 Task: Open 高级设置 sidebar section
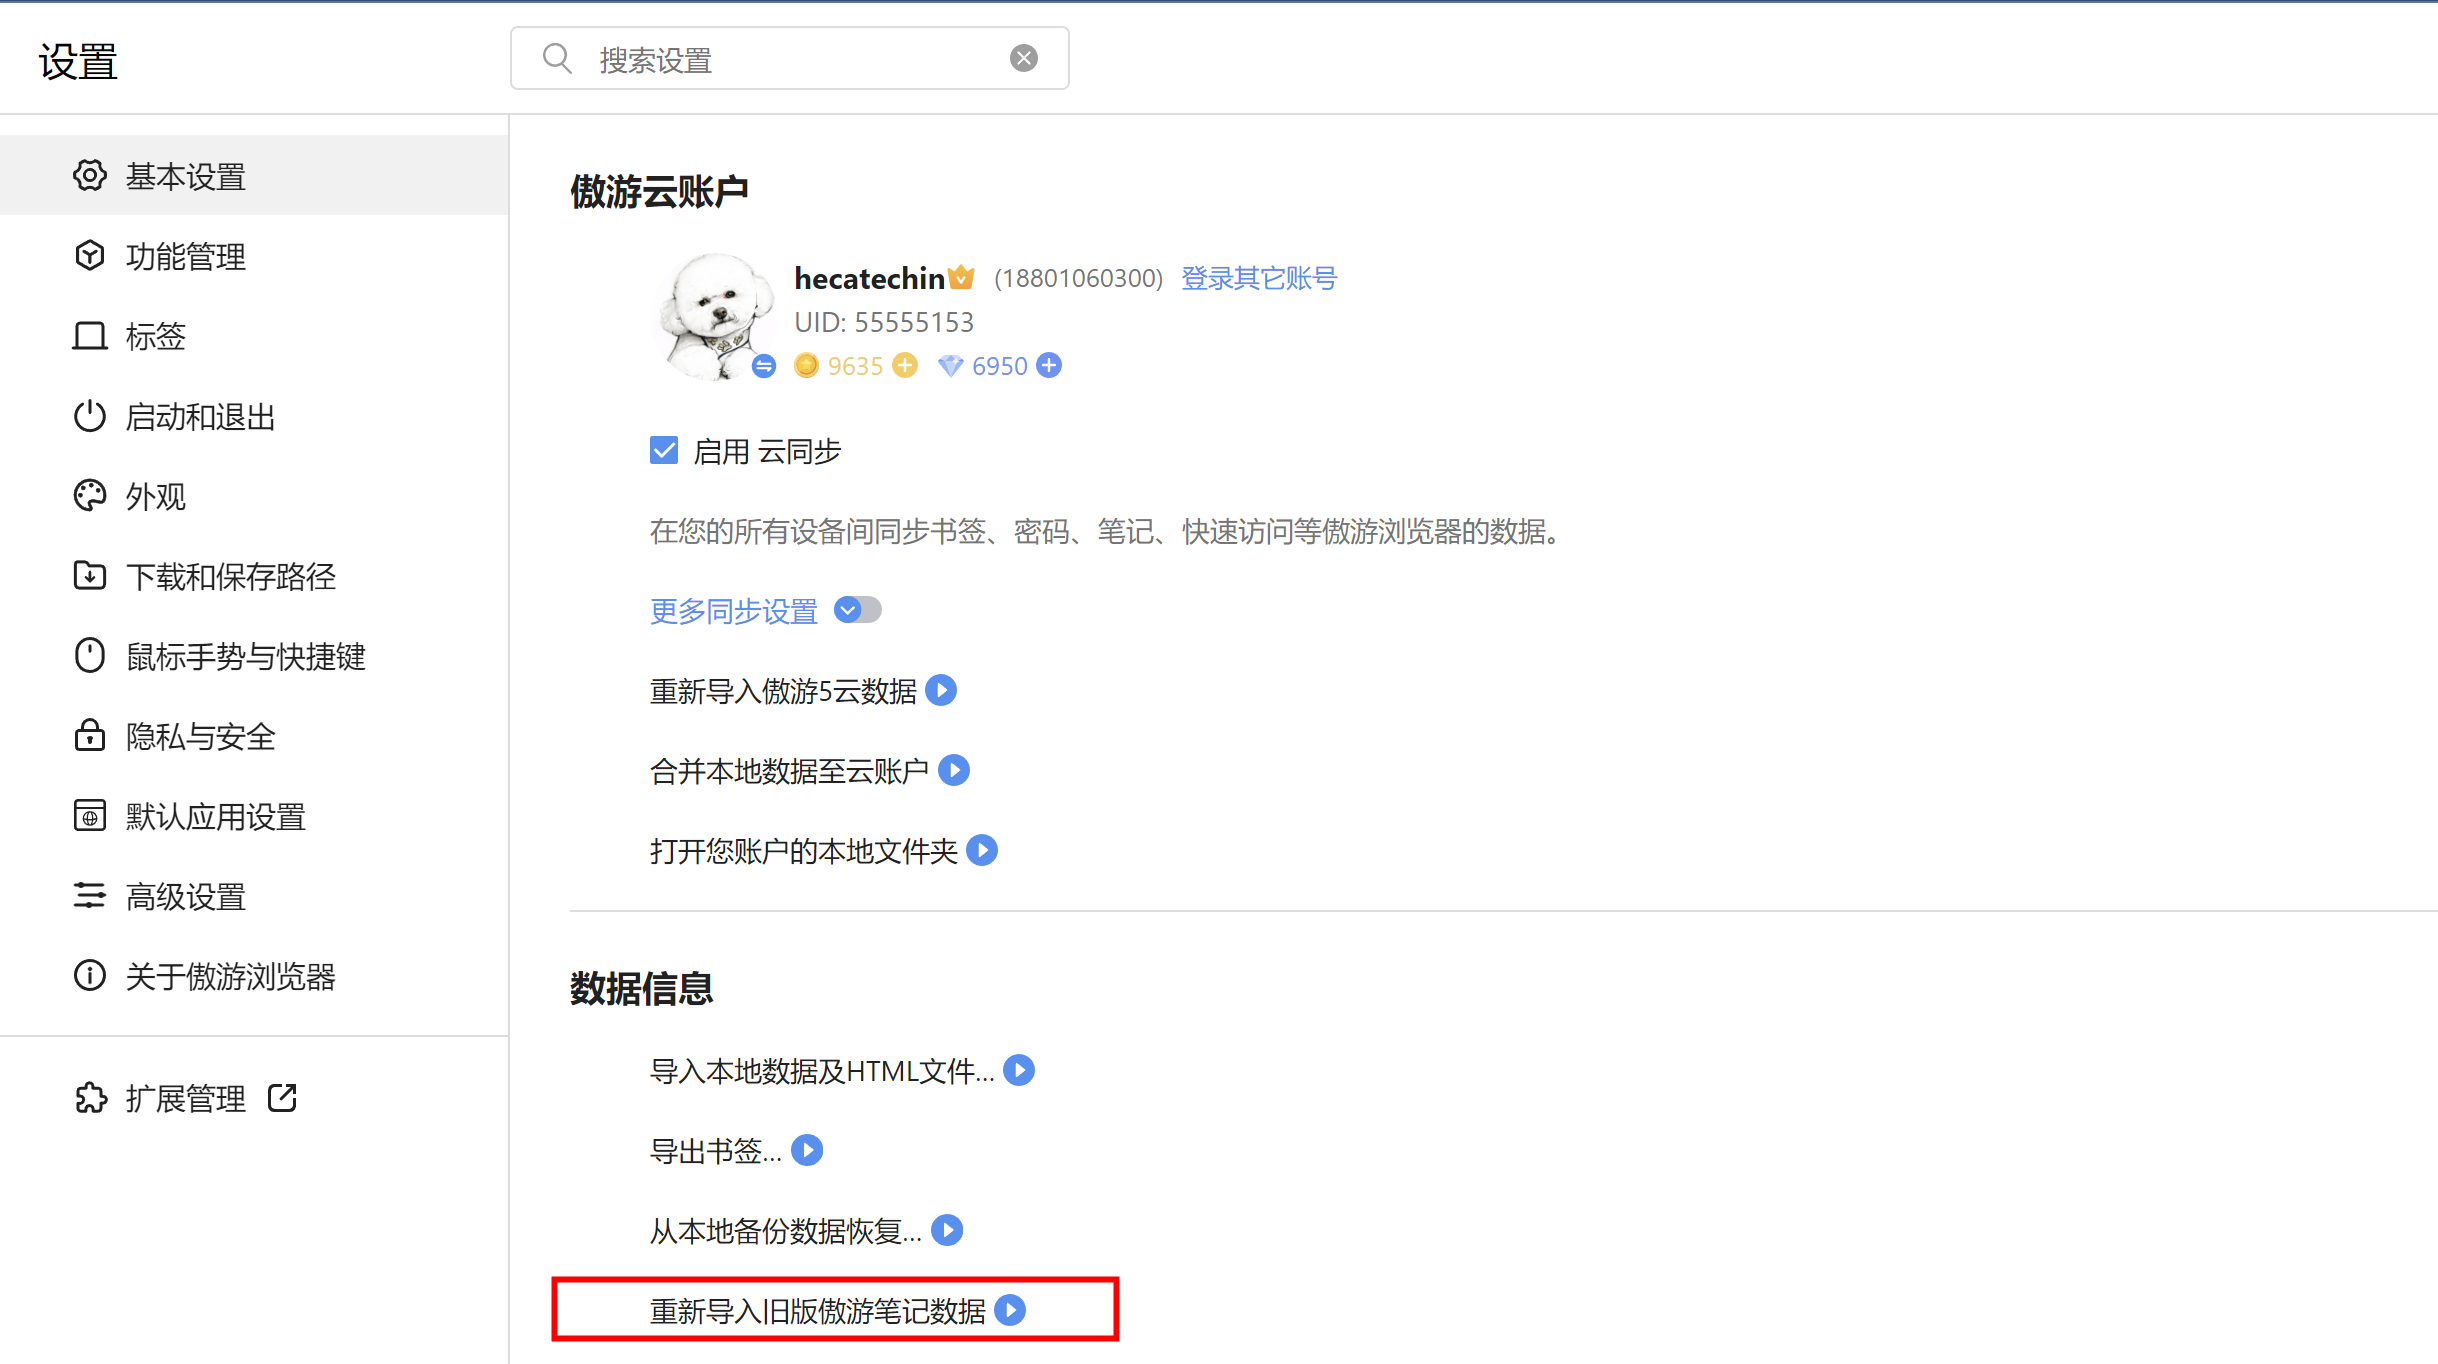(185, 897)
